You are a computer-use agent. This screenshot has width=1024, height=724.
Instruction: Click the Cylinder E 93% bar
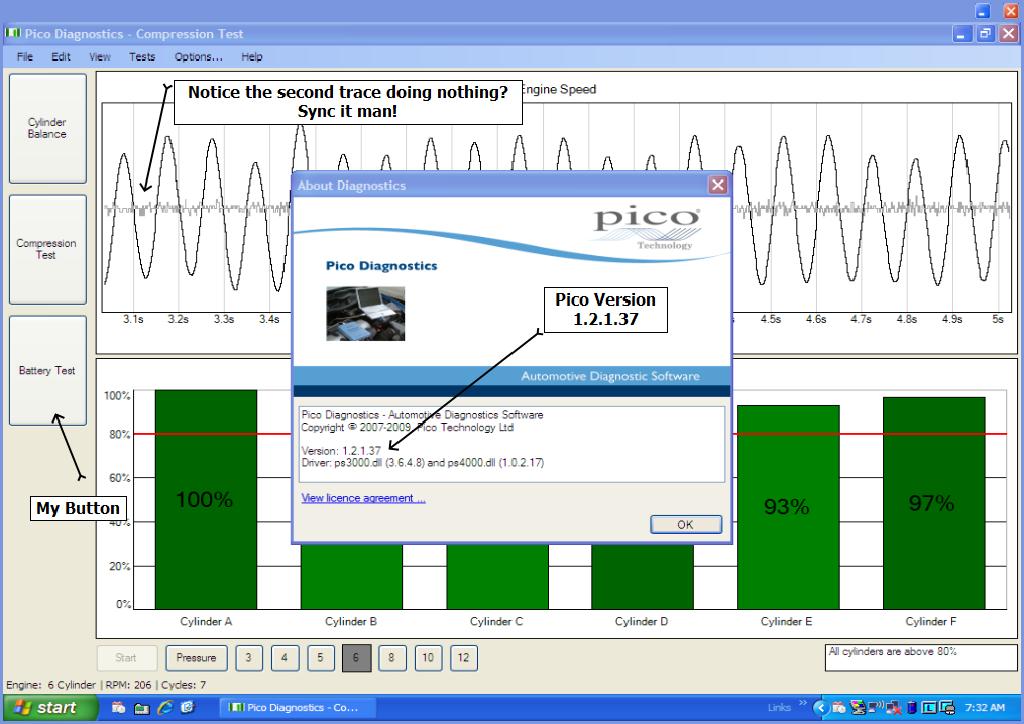coord(788,507)
